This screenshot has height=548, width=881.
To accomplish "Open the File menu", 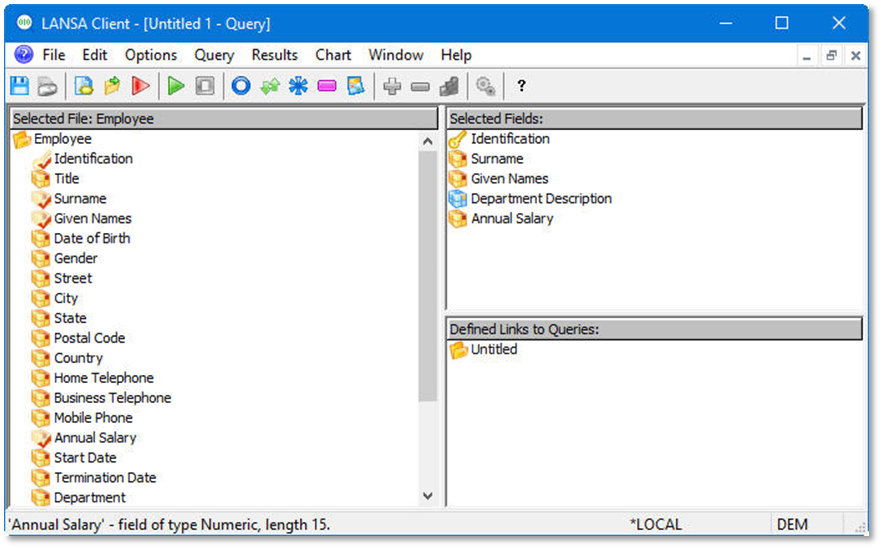I will [54, 55].
